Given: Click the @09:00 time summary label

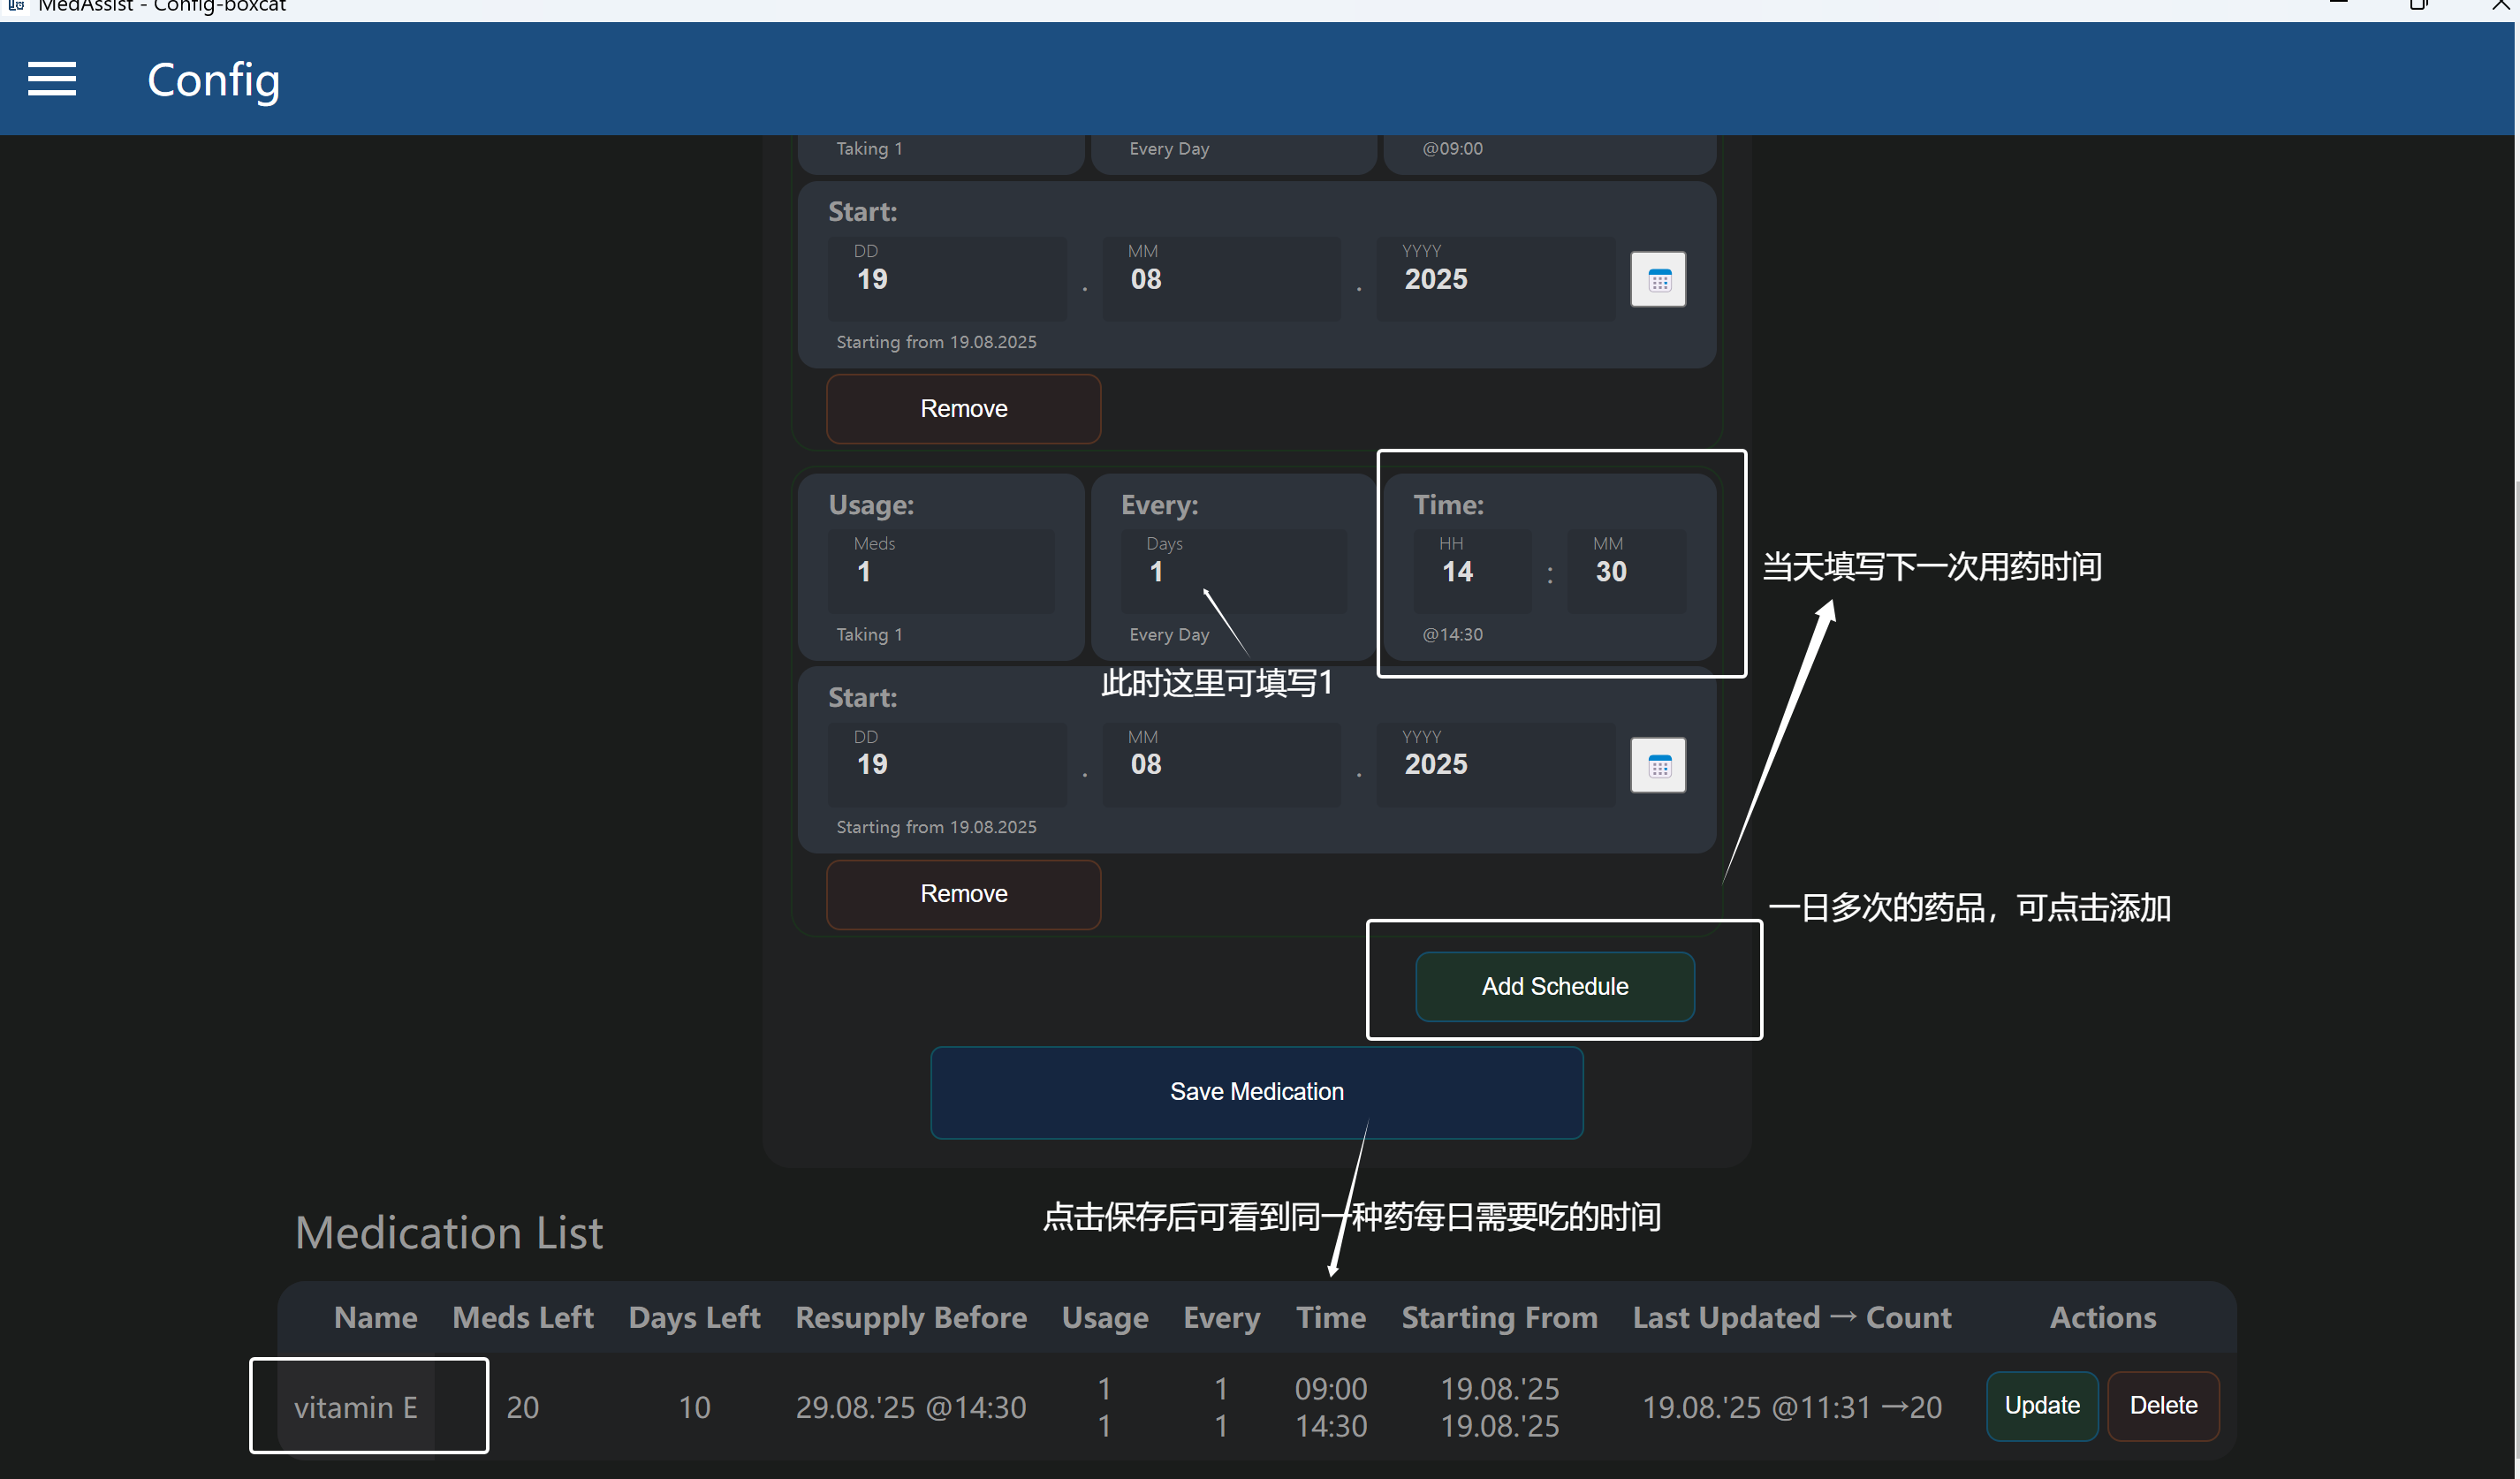Looking at the screenshot, I should (1452, 148).
